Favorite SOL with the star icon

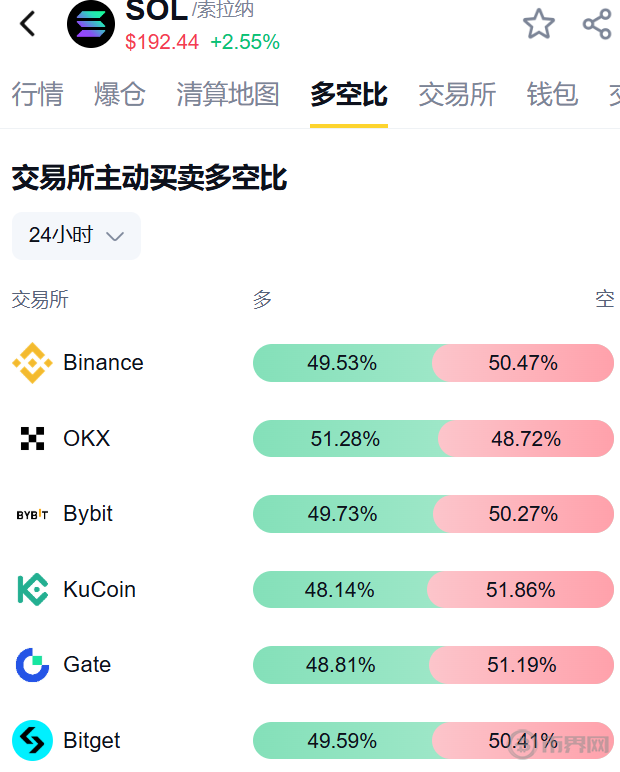pyautogui.click(x=539, y=24)
